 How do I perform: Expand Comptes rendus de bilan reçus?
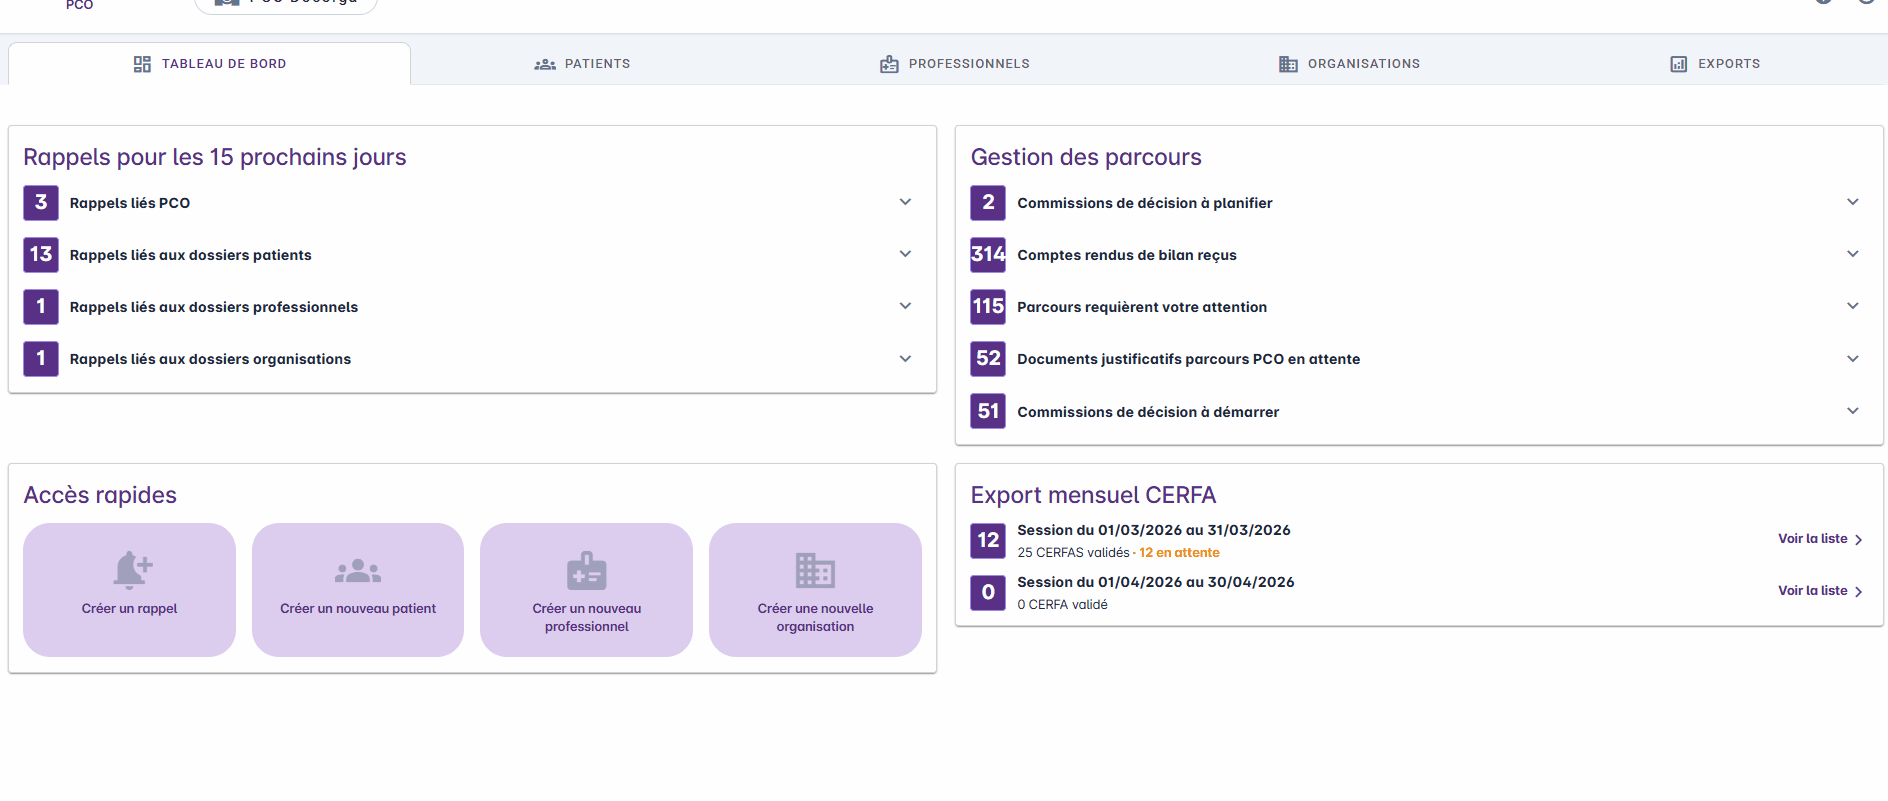(1852, 254)
